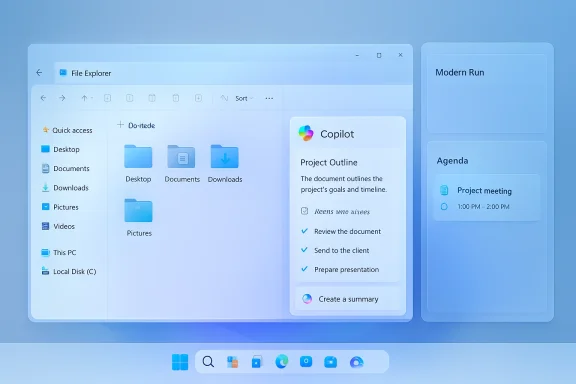576x384 pixels.
Task: Click the Agenda heading
Action: tap(452, 161)
